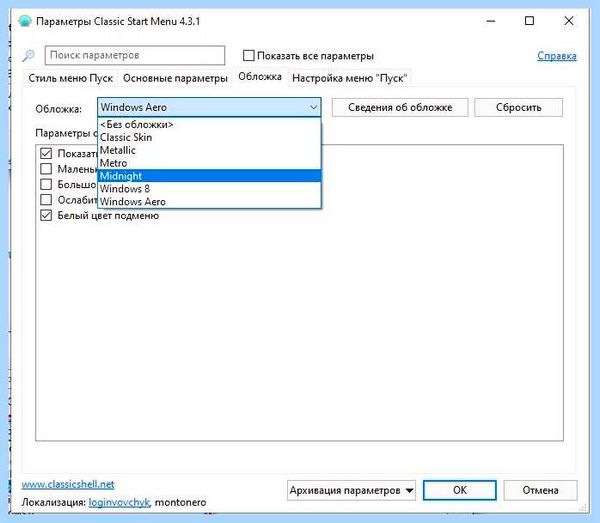Click the Classic Start Menu shell icon in title bar
Viewport: 600px width, 523px height.
[25, 21]
